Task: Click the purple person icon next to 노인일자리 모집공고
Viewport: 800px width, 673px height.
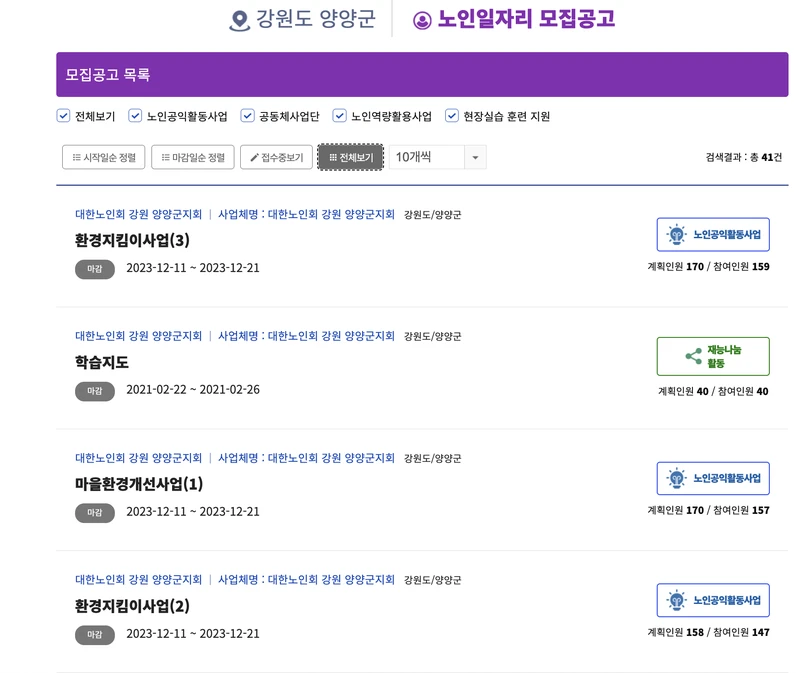Action: pyautogui.click(x=423, y=21)
